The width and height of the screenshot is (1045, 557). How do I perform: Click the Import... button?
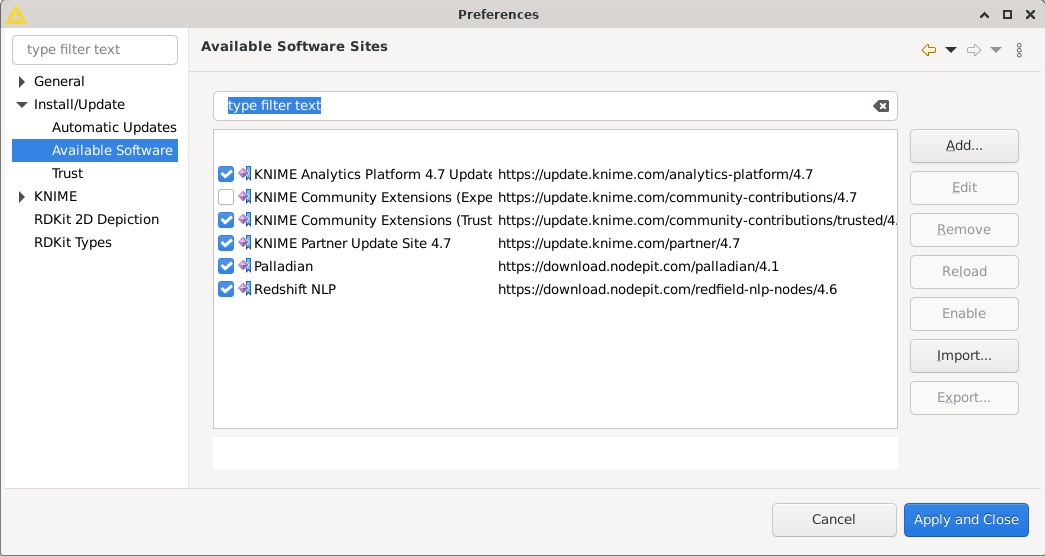964,356
